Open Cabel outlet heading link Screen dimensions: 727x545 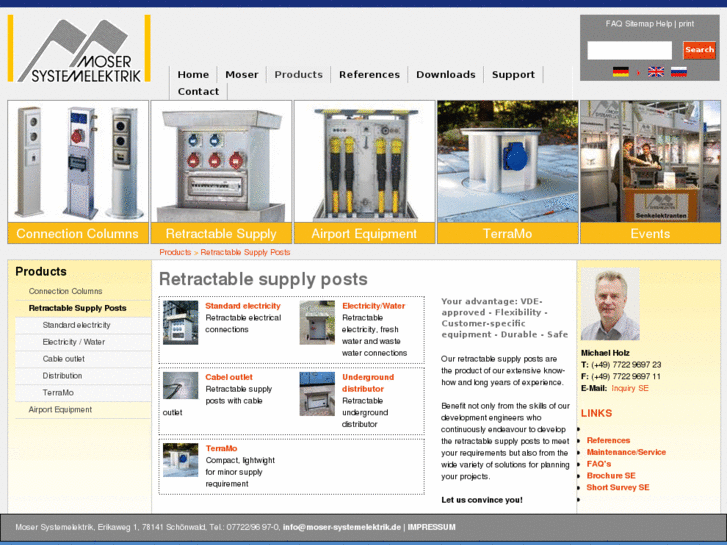point(229,377)
